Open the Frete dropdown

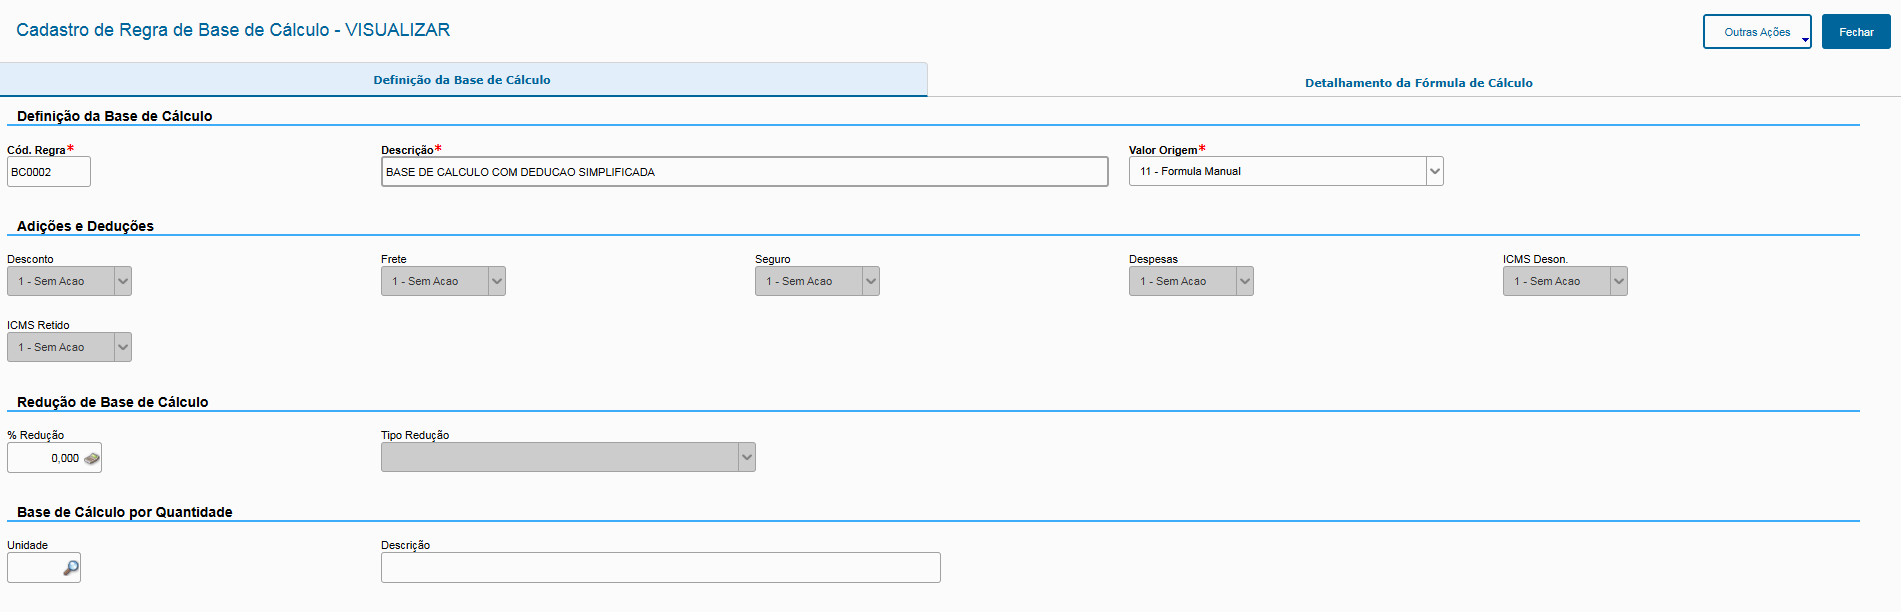(497, 281)
